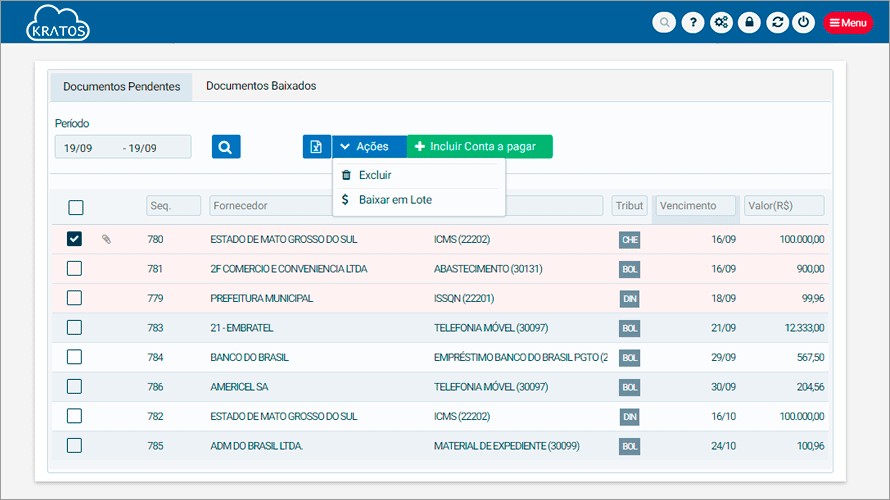890x500 pixels.
Task: Check the checkbox for row 786
Action: click(74, 386)
